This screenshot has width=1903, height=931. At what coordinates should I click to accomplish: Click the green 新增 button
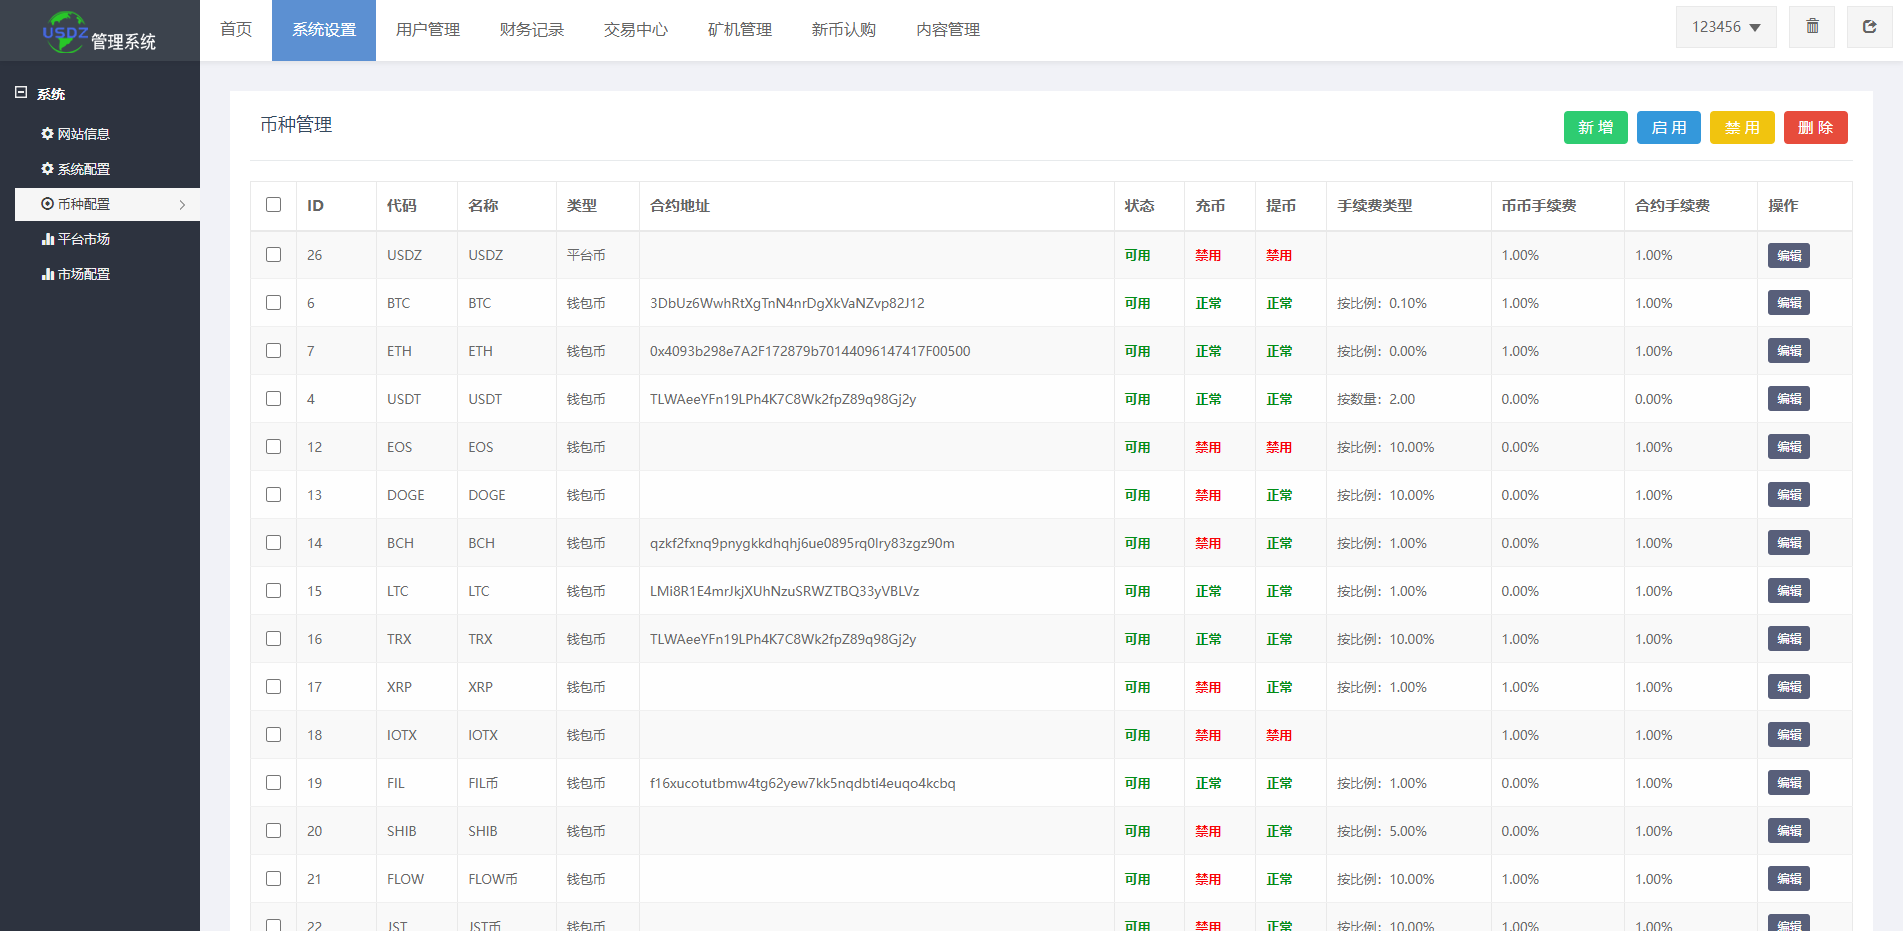coord(1595,127)
